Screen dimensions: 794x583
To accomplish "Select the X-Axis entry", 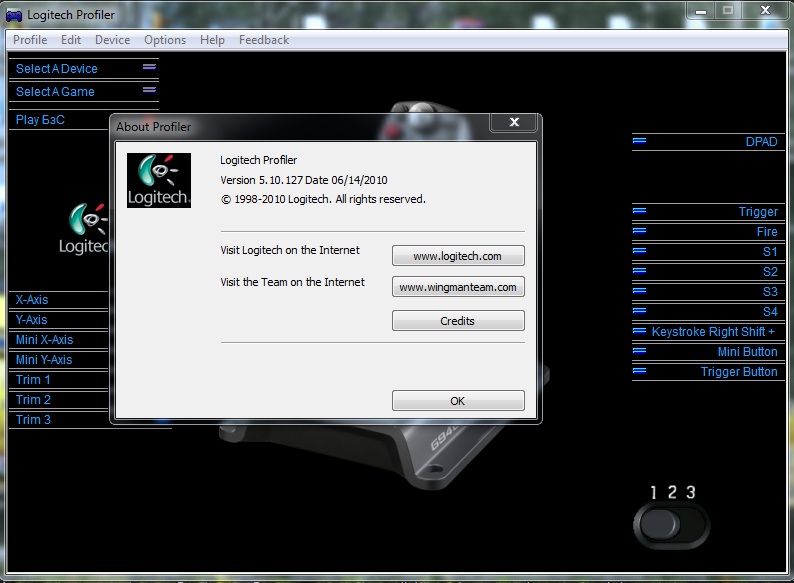I will 32,300.
